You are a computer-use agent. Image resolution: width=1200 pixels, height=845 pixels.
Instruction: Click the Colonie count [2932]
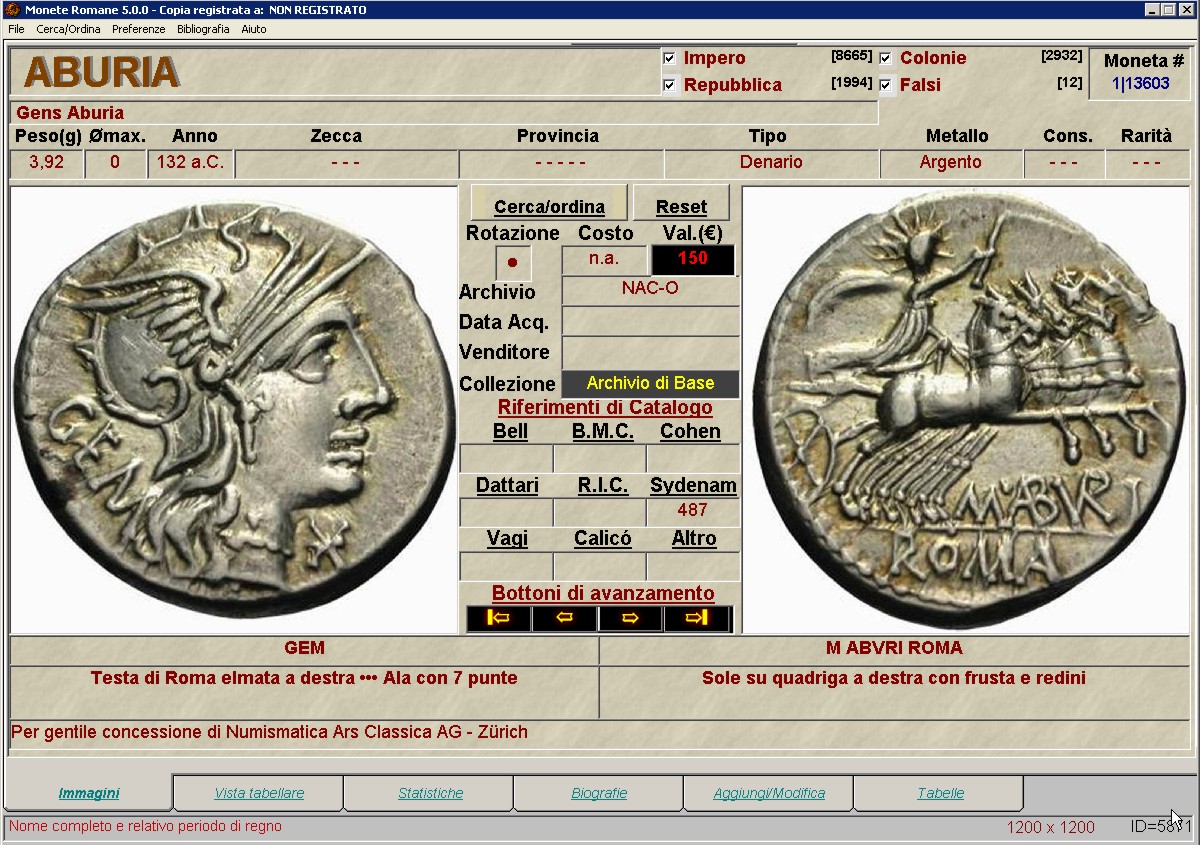click(1061, 56)
